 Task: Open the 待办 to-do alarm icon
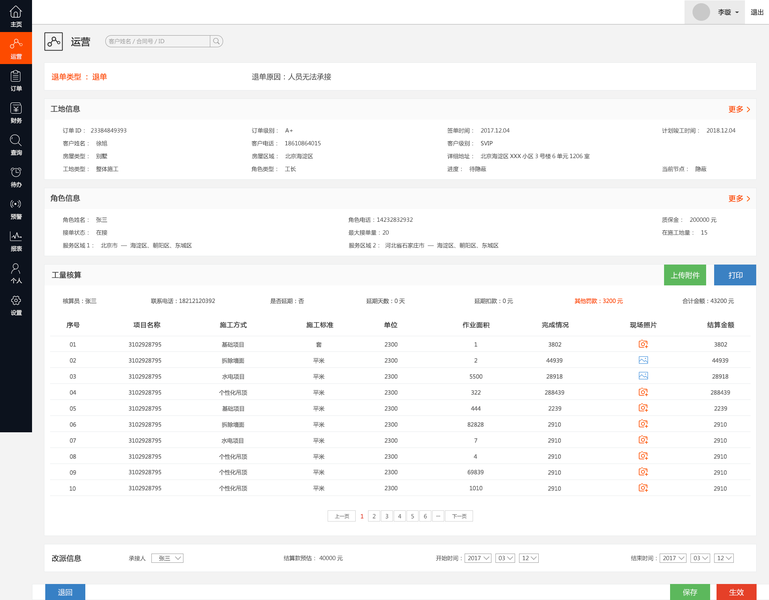[x=16, y=176]
